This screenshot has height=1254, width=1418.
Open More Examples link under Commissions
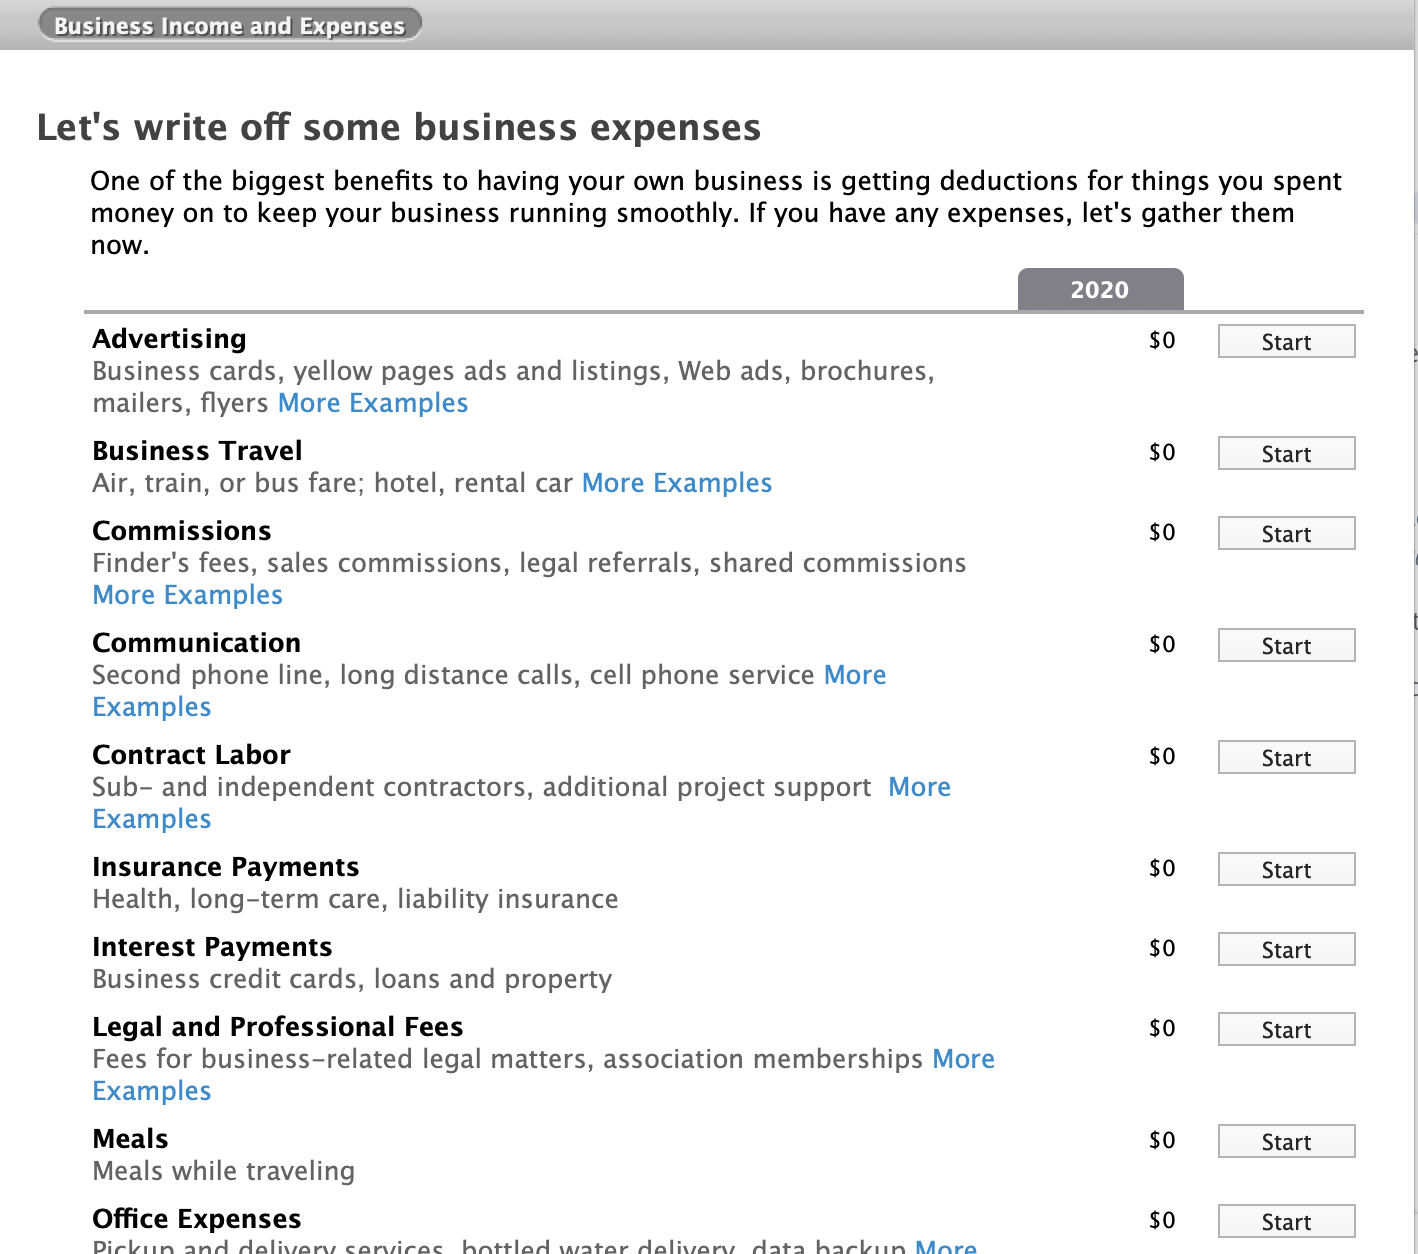pos(188,595)
